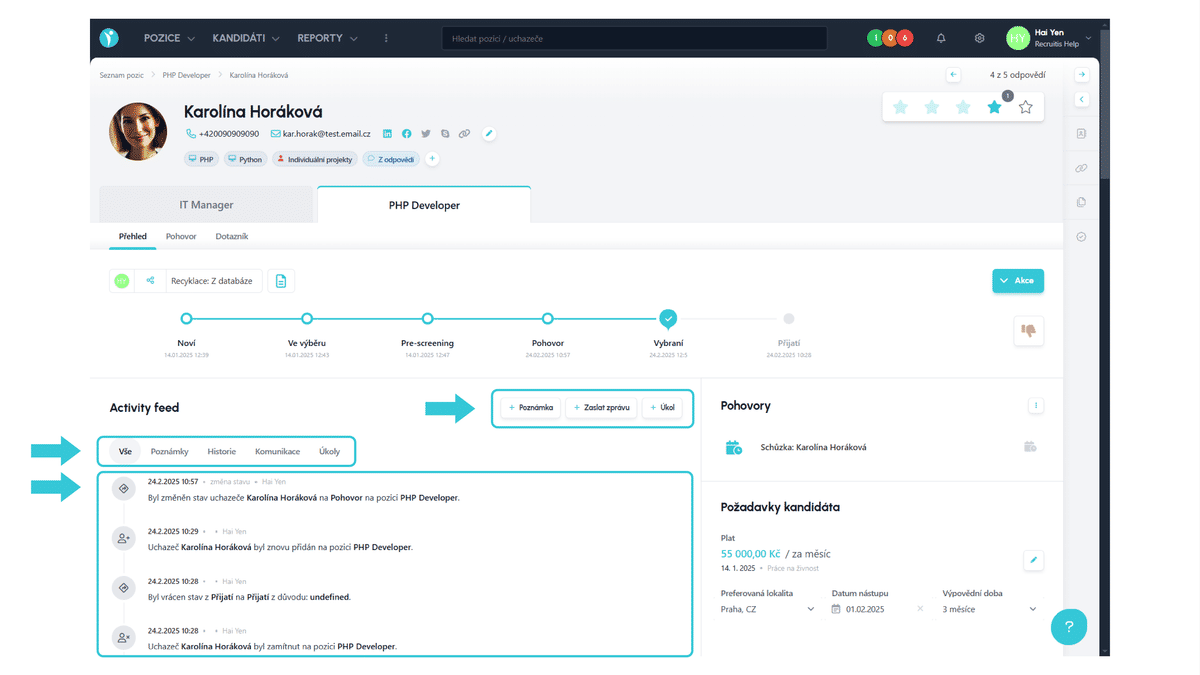Image resolution: width=1200 pixels, height=675 pixels.
Task: Set rating to five stars
Action: [x=1025, y=107]
